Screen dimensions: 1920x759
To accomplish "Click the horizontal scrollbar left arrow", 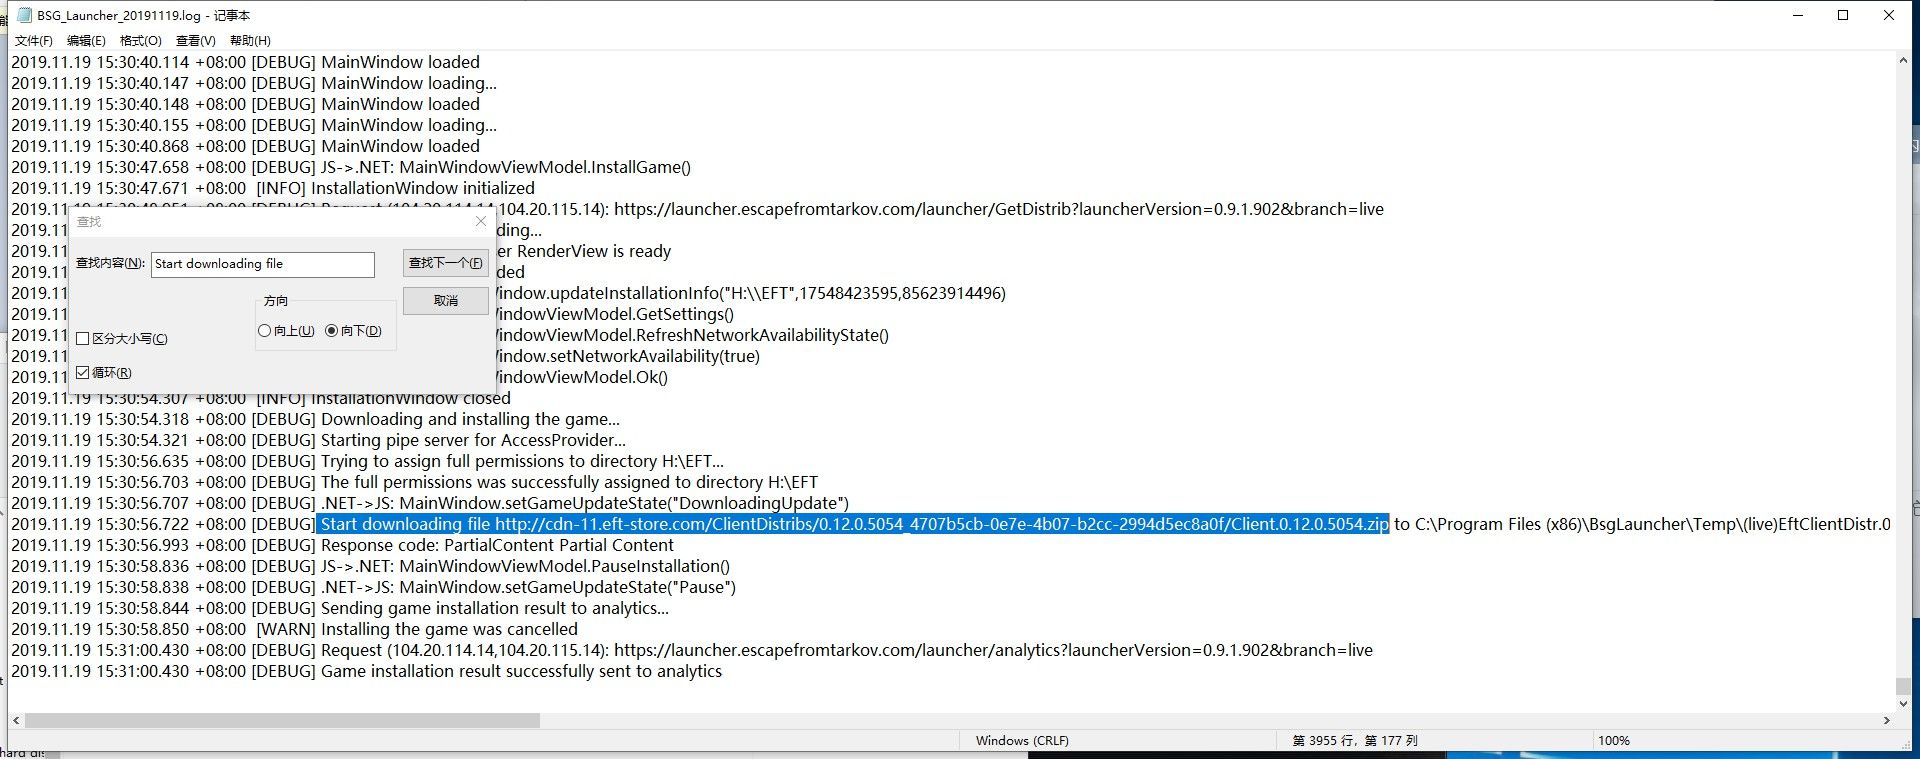I will click(15, 720).
